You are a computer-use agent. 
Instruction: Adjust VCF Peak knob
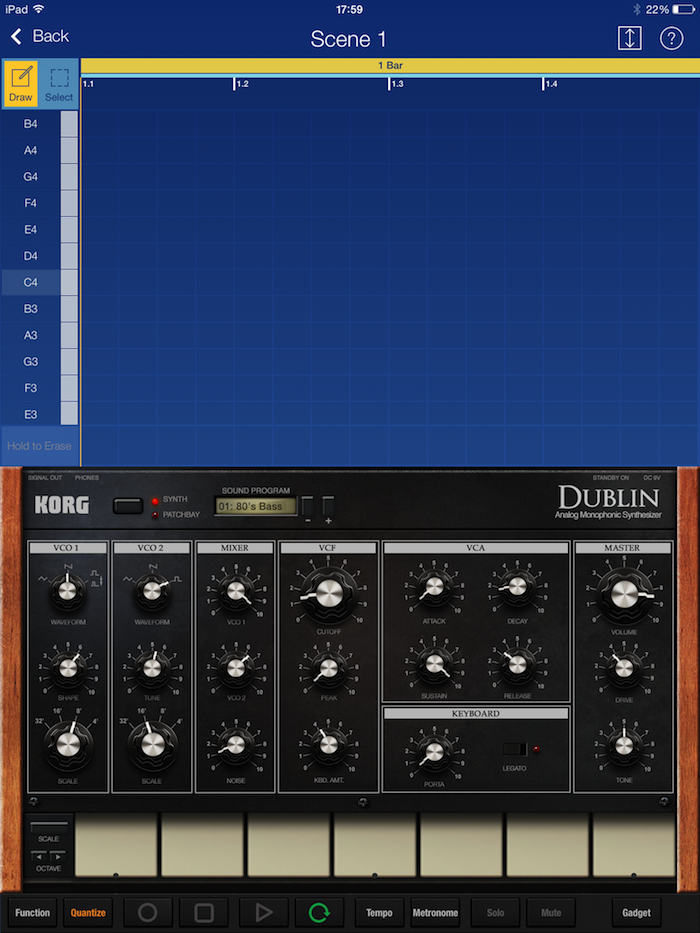click(328, 668)
